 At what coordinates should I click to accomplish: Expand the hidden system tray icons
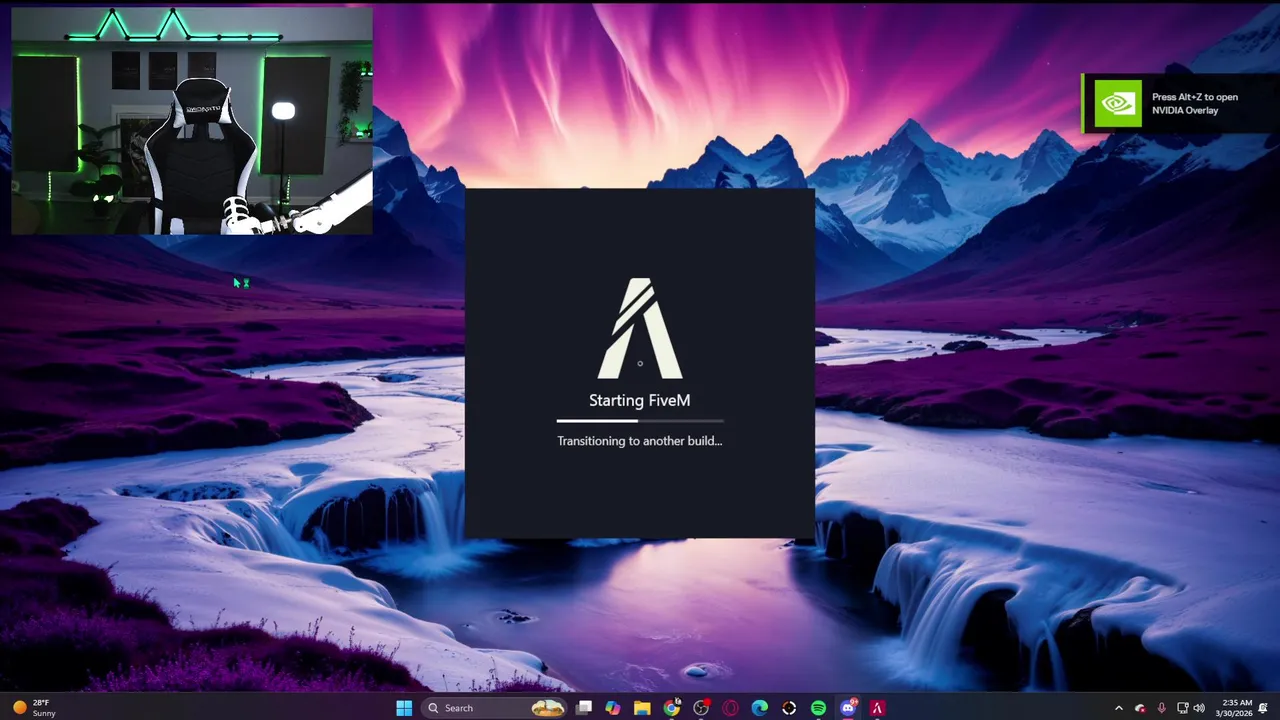pyautogui.click(x=1118, y=708)
